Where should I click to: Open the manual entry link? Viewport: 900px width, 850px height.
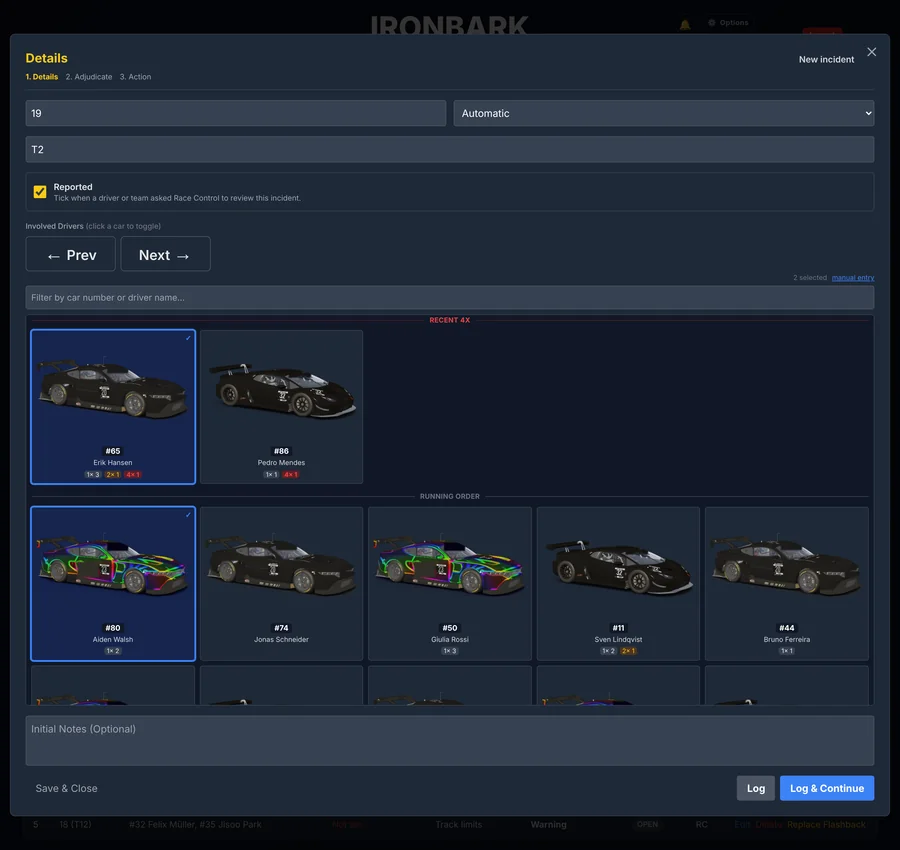(852, 278)
